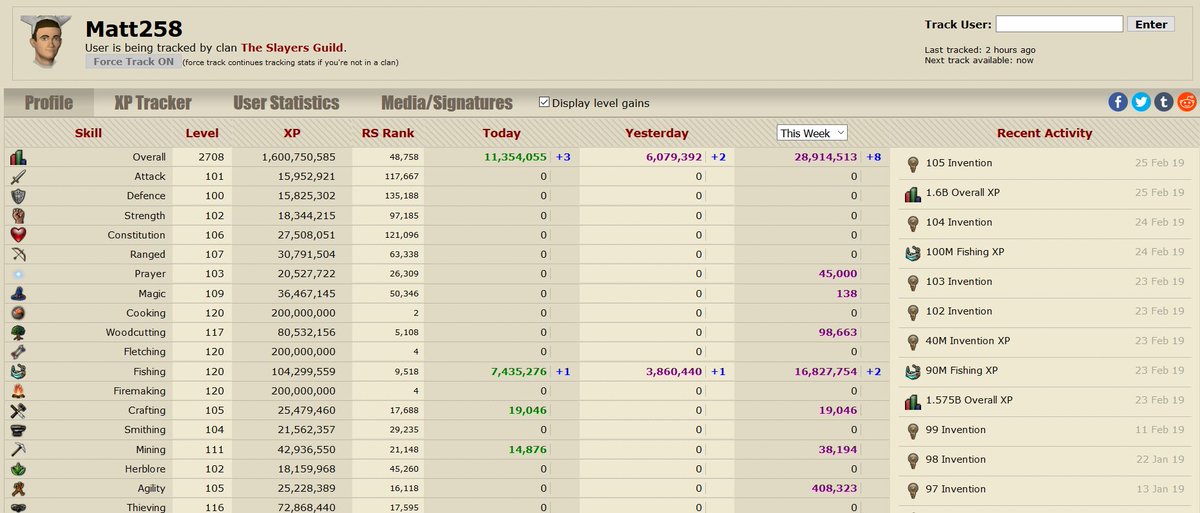Click the Enter button to track user
Viewport: 1200px width, 513px height.
1151,24
